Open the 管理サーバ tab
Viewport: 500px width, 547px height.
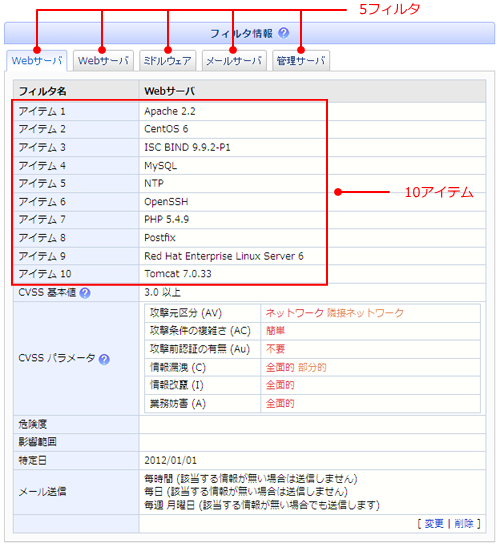tap(301, 61)
